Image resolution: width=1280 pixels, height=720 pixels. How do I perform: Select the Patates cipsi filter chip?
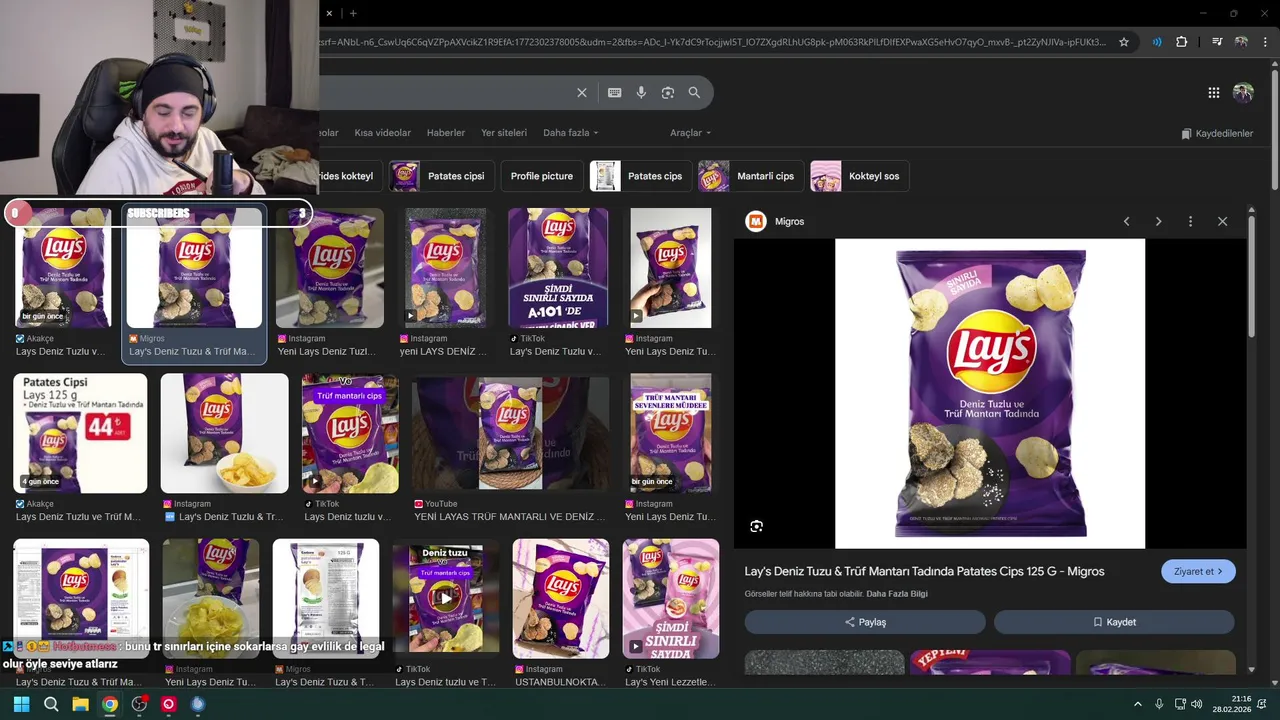(441, 176)
